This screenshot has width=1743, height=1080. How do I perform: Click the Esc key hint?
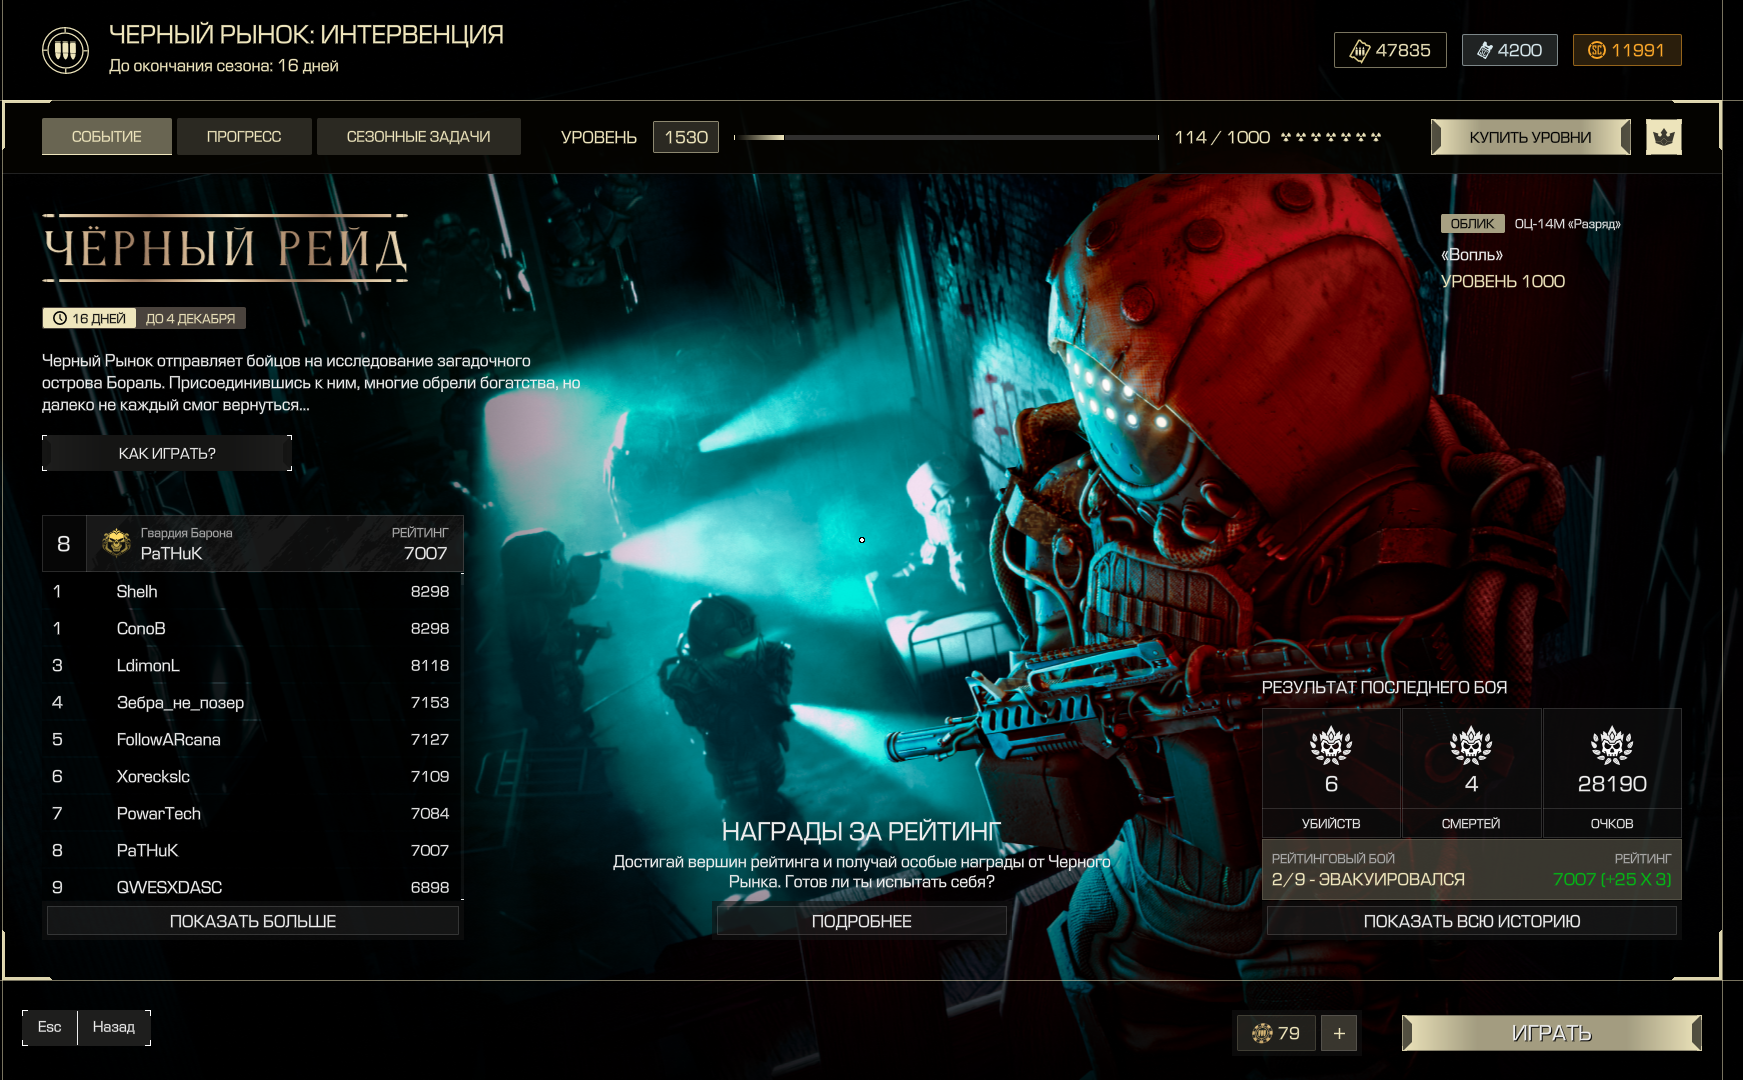tap(49, 1027)
